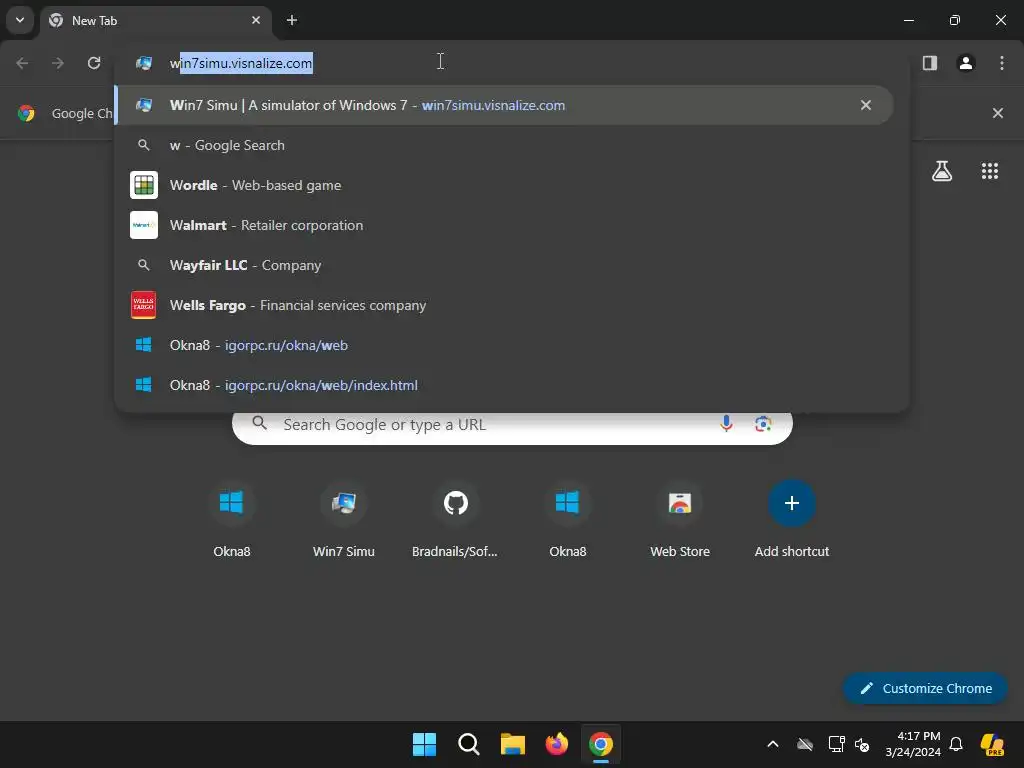Open the Chrome Labs flask icon

tap(942, 171)
